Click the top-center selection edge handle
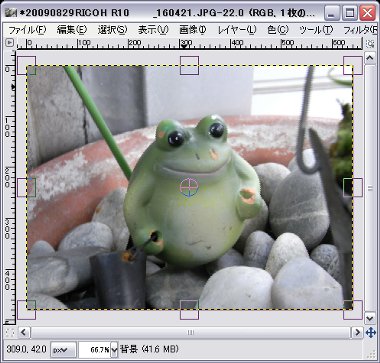The height and width of the screenshot is (363, 380). tap(189, 65)
